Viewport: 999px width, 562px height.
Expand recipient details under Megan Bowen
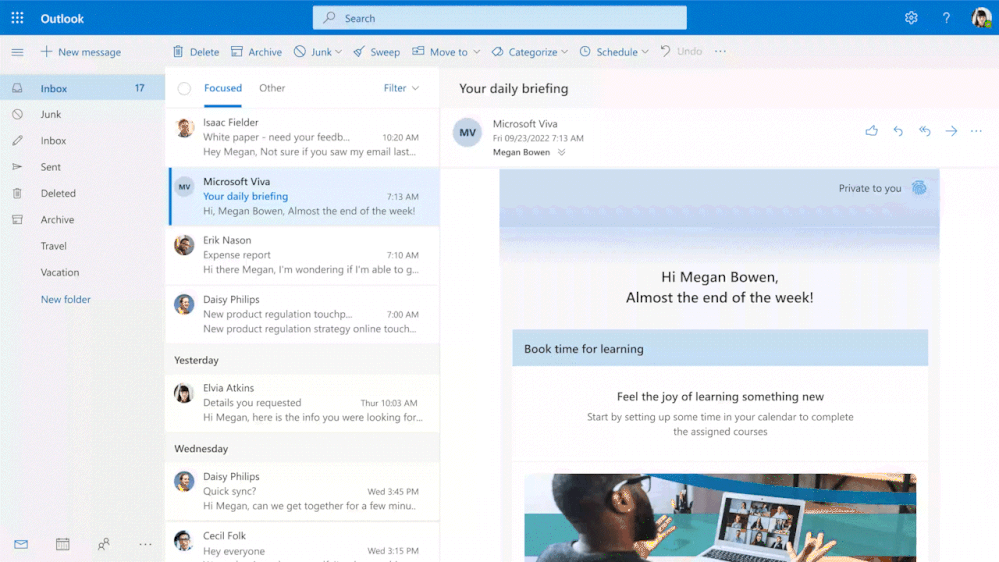click(x=562, y=153)
